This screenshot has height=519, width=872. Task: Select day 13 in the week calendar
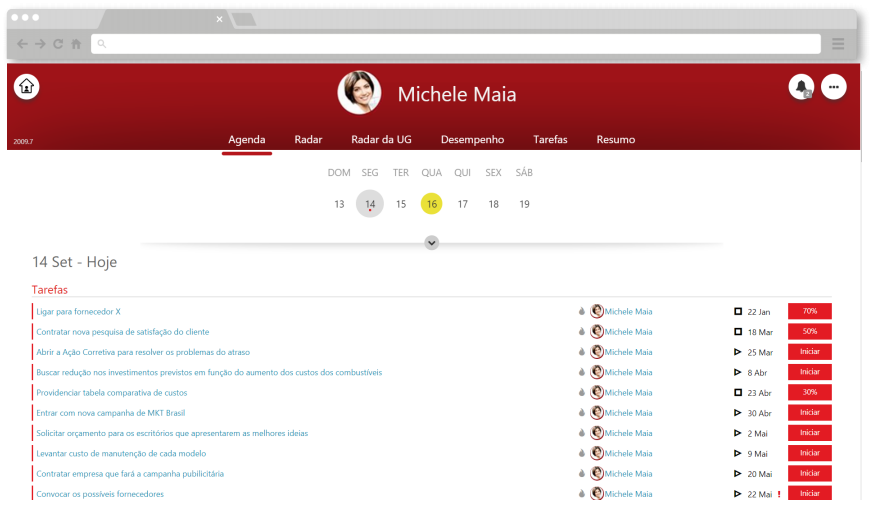339,204
